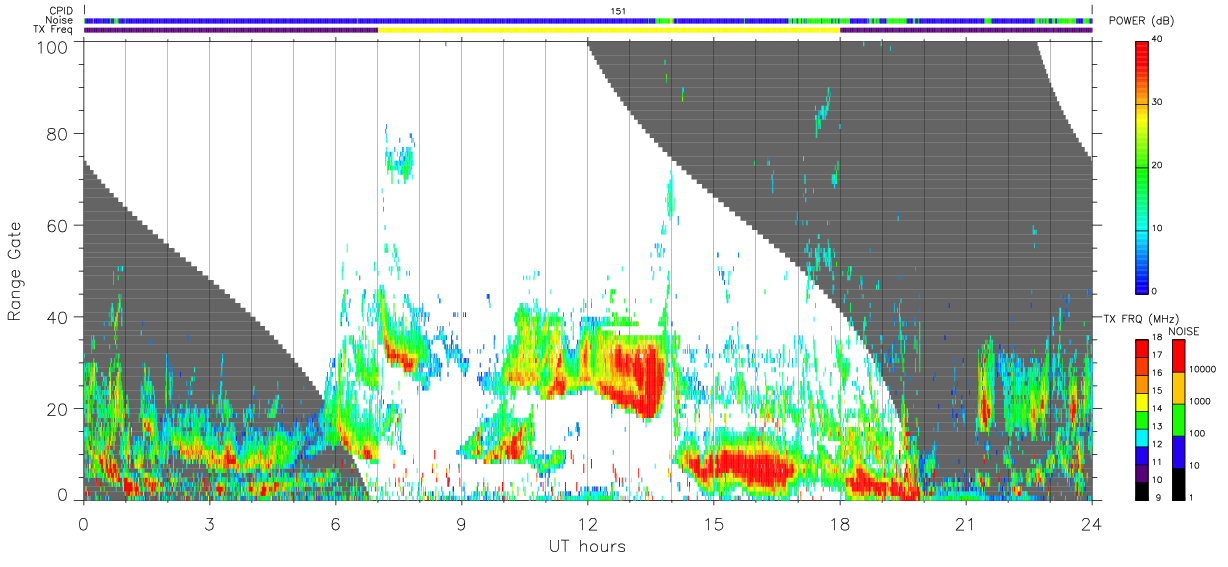Click noise scale label 1000
This screenshot has height=567, width=1228.
(x=1200, y=401)
